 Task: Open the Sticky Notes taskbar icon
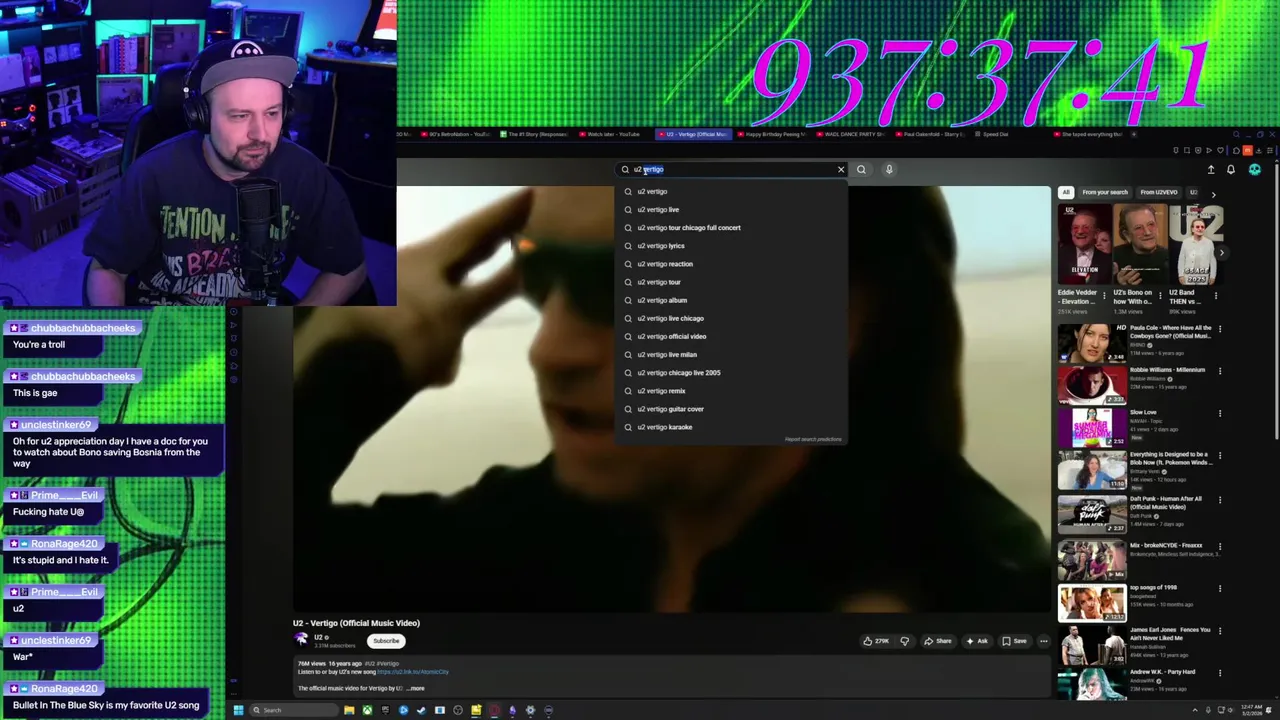476,710
